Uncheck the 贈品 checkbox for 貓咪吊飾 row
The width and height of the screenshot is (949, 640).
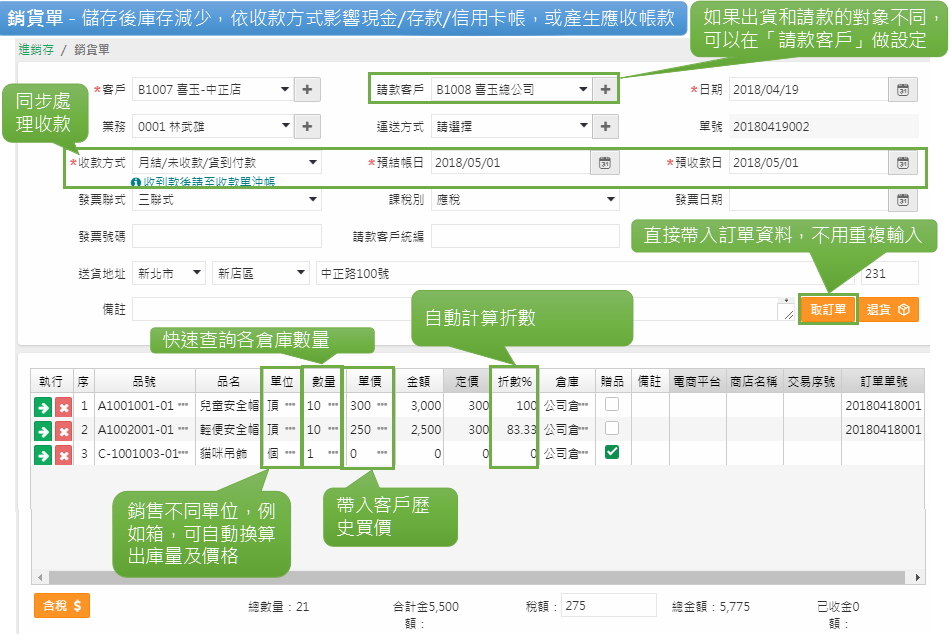[x=611, y=452]
